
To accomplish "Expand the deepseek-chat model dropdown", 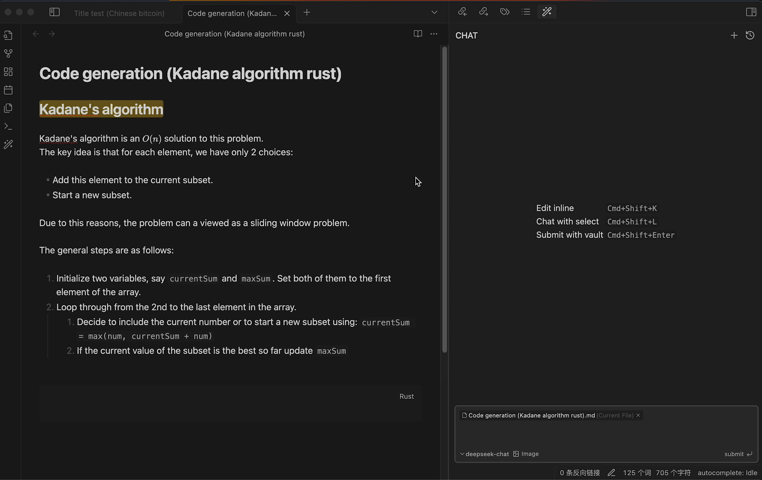I will tap(485, 454).
